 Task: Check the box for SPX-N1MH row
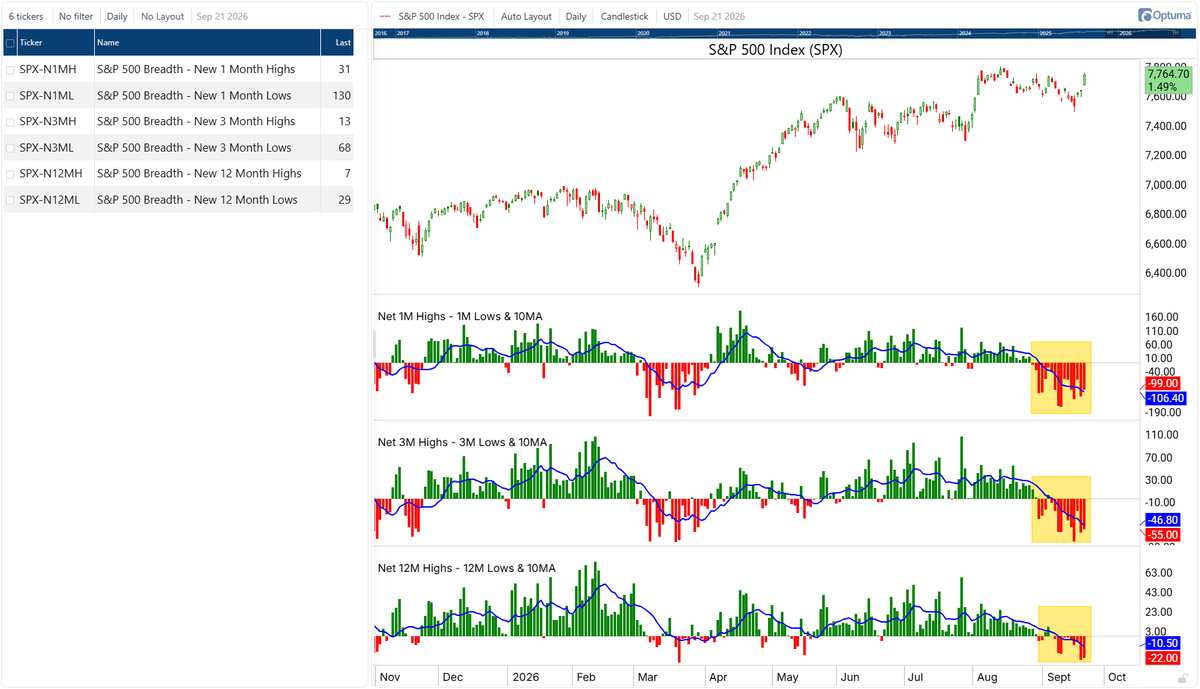click(10, 70)
